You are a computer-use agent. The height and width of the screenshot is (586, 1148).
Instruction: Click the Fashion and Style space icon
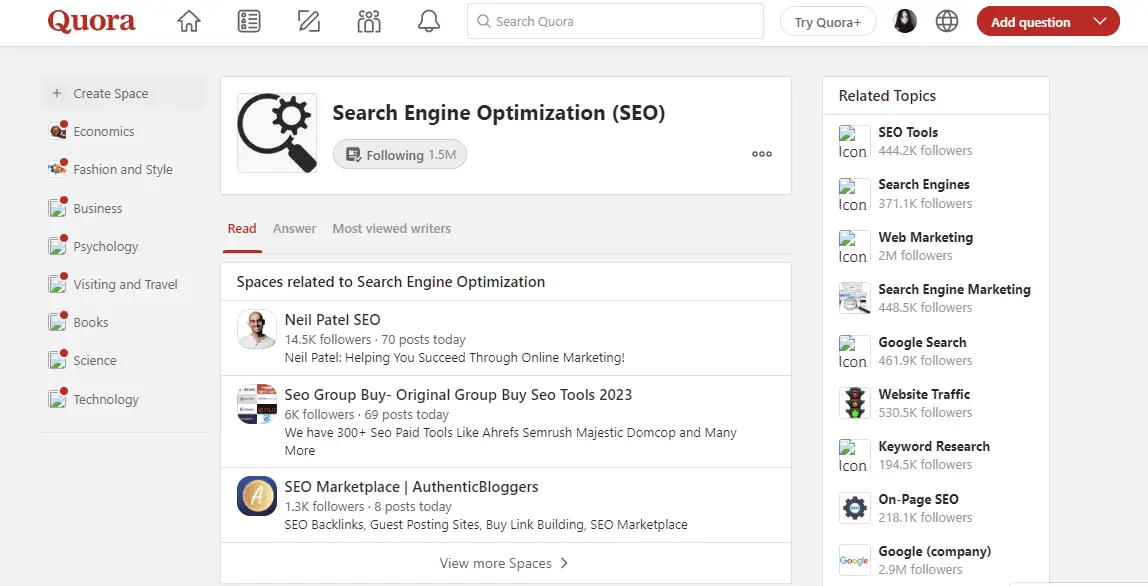pyautogui.click(x=57, y=169)
